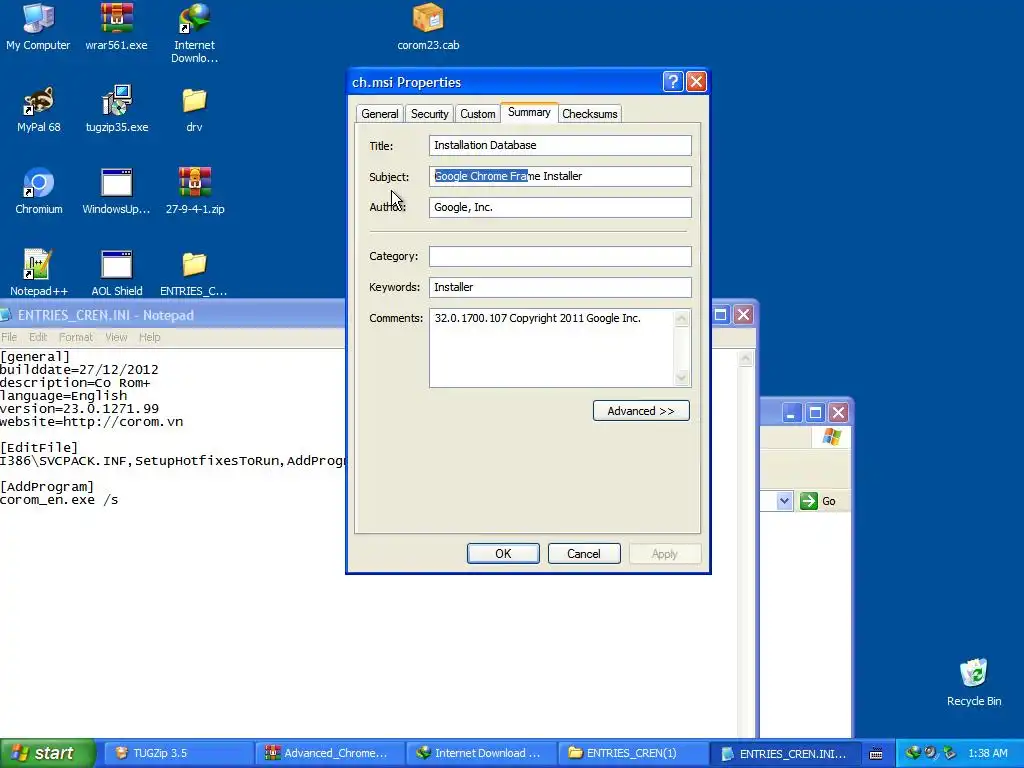
Task: Click the empty Category field
Action: [560, 256]
